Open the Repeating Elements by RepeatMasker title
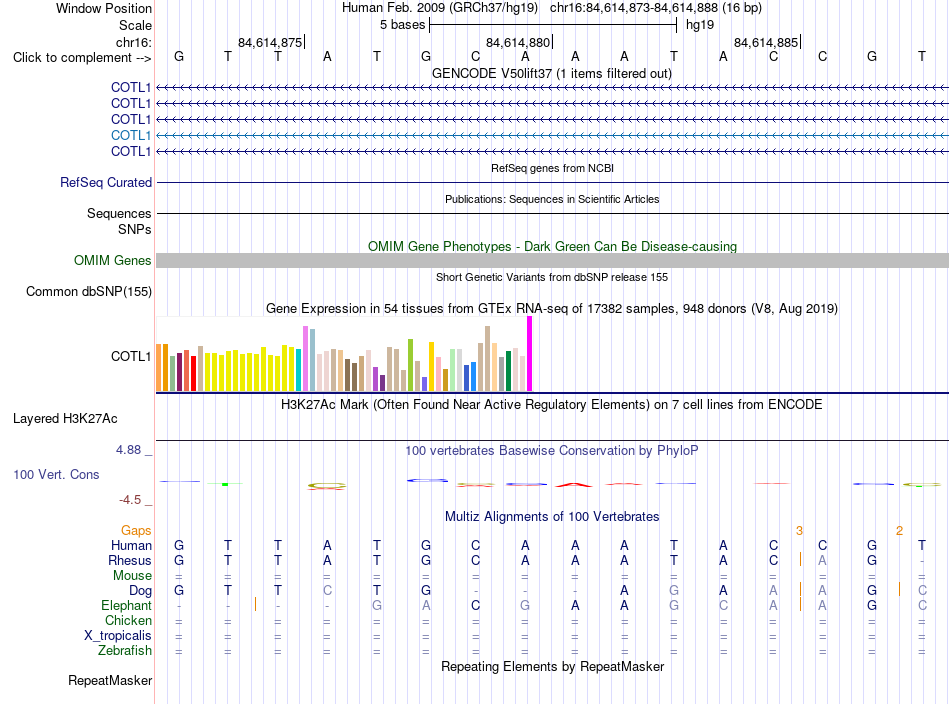This screenshot has height=704, width=950. pyautogui.click(x=552, y=666)
